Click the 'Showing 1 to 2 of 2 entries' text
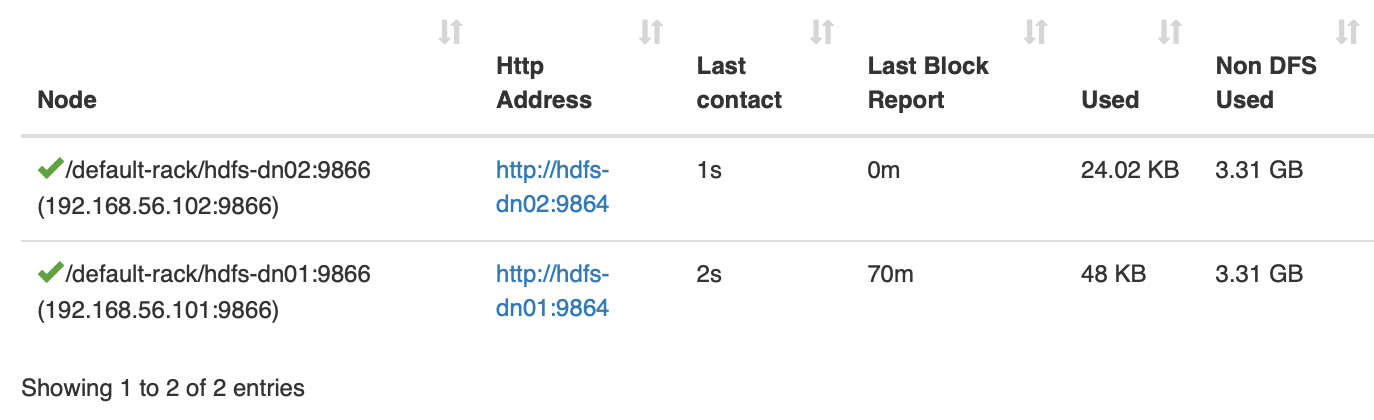Screen dimensions: 1374x420 163,387
